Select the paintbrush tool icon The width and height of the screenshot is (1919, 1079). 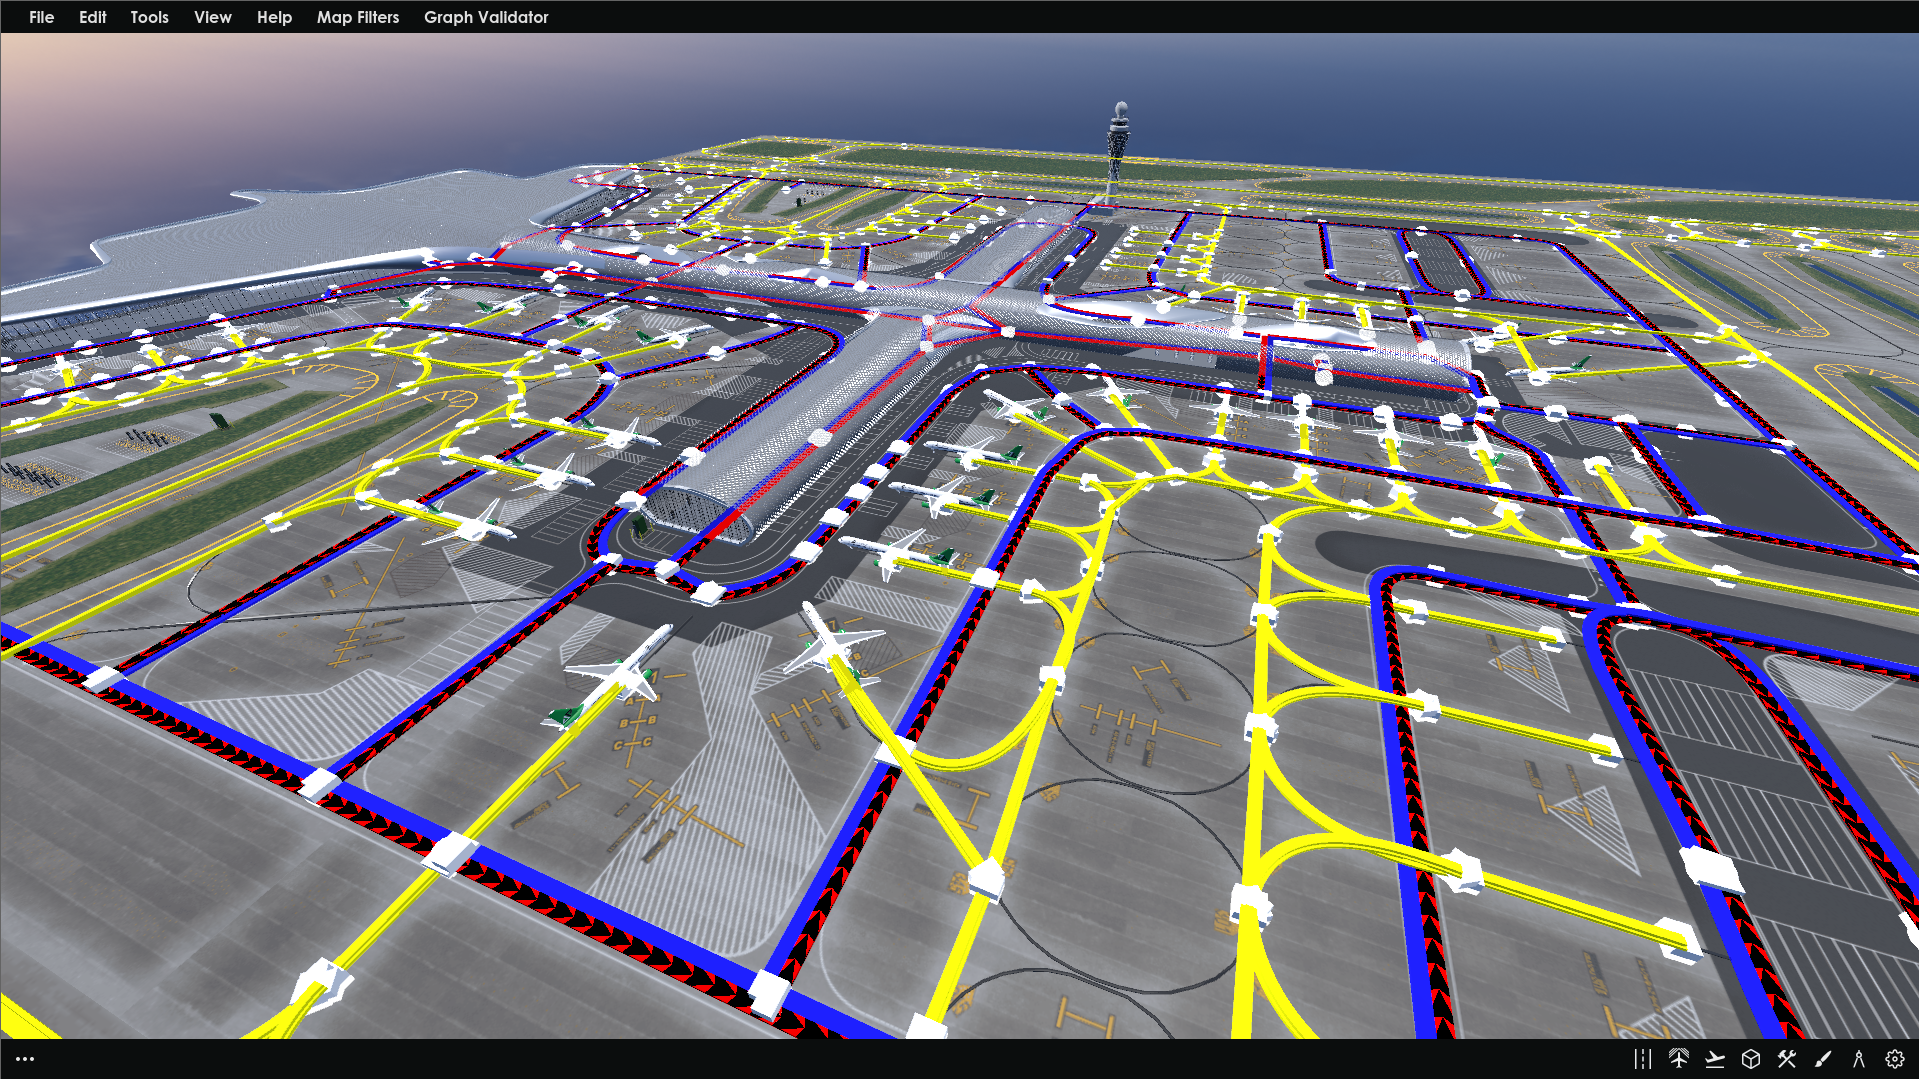(1823, 1059)
